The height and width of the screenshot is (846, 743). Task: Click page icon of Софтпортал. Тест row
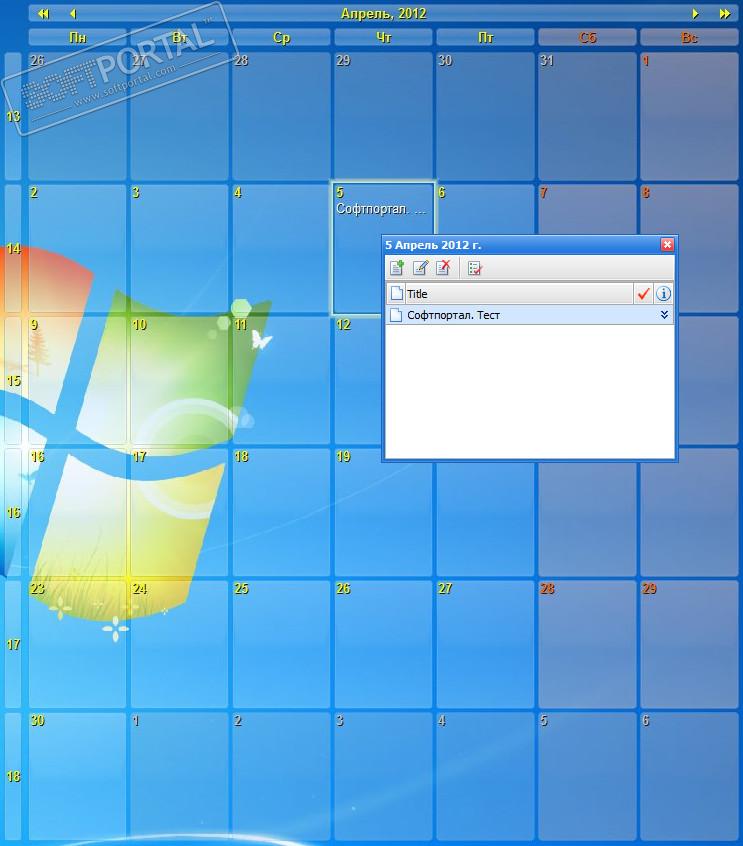tap(396, 315)
